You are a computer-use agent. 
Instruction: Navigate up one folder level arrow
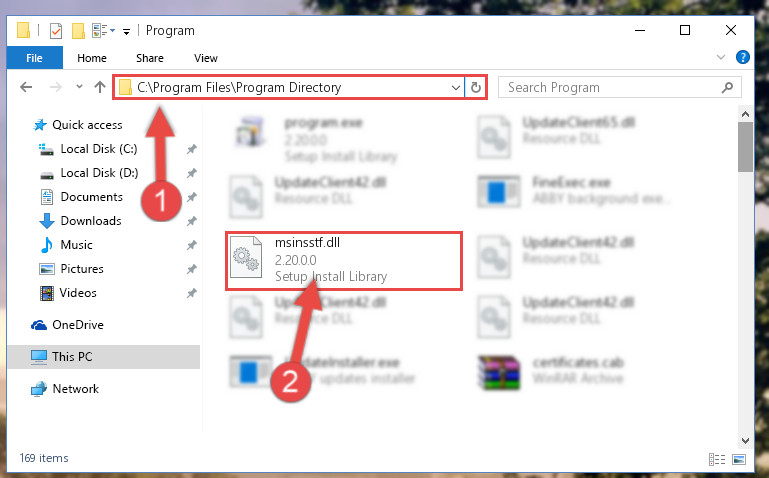click(100, 87)
